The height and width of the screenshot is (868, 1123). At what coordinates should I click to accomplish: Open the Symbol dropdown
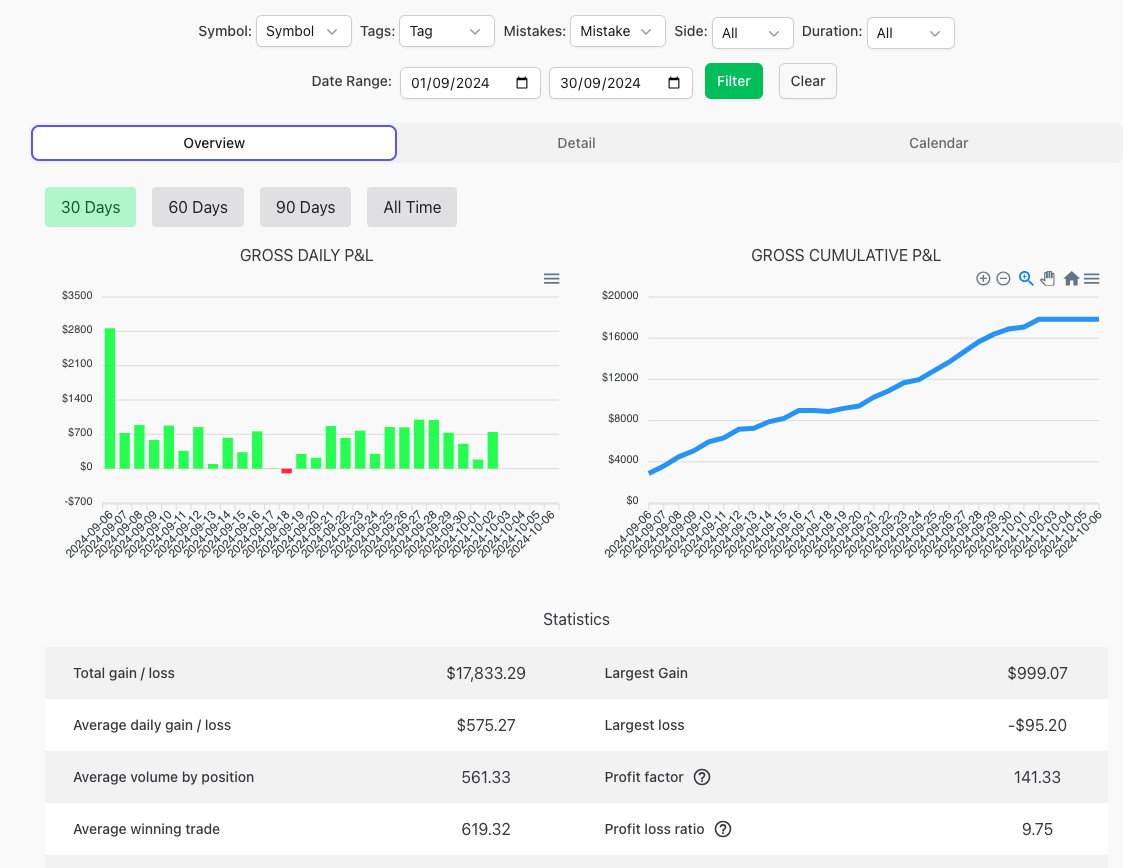(303, 31)
